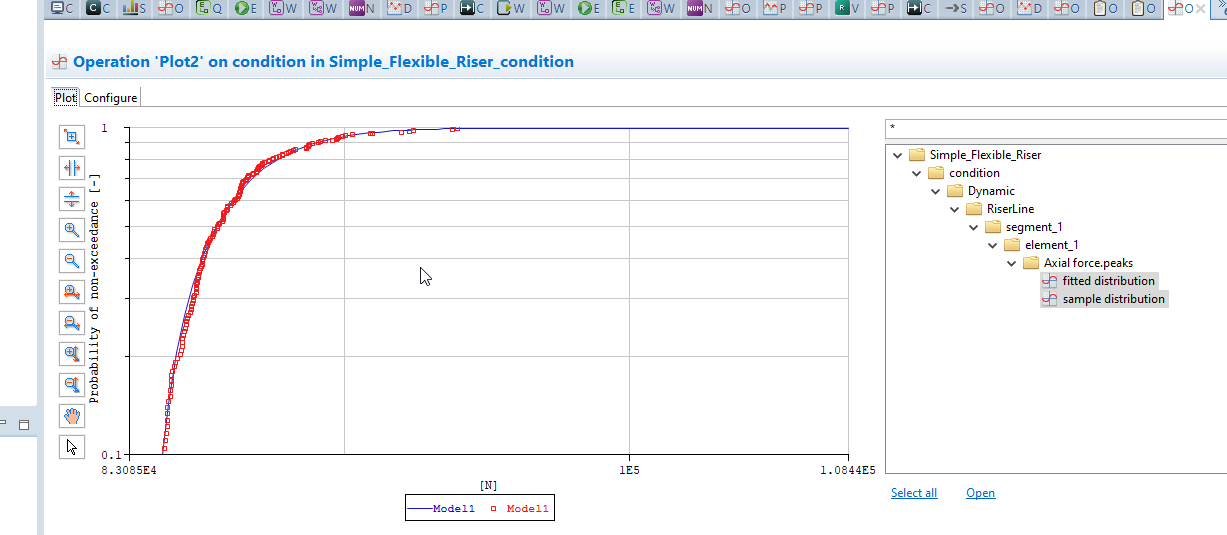This screenshot has height=535, width=1227.
Task: Open the Plot tab
Action: click(65, 98)
